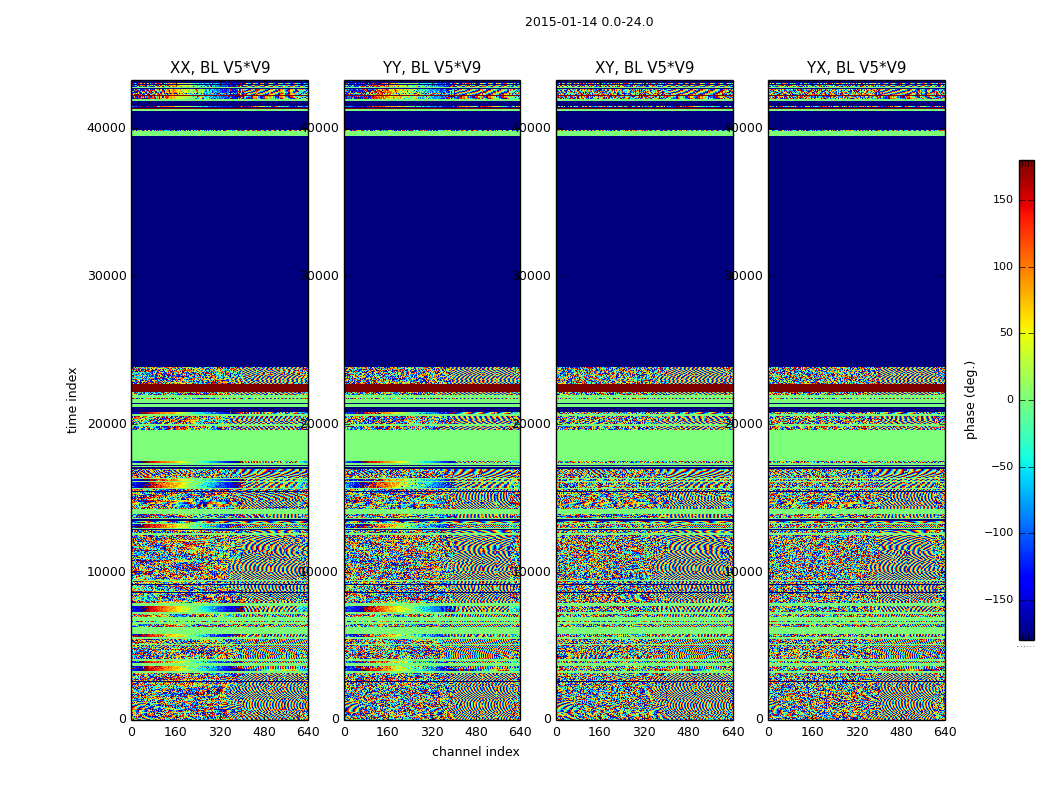Select the "channel index" x-axis label
Viewport: 1050px width, 800px height.
click(x=475, y=752)
